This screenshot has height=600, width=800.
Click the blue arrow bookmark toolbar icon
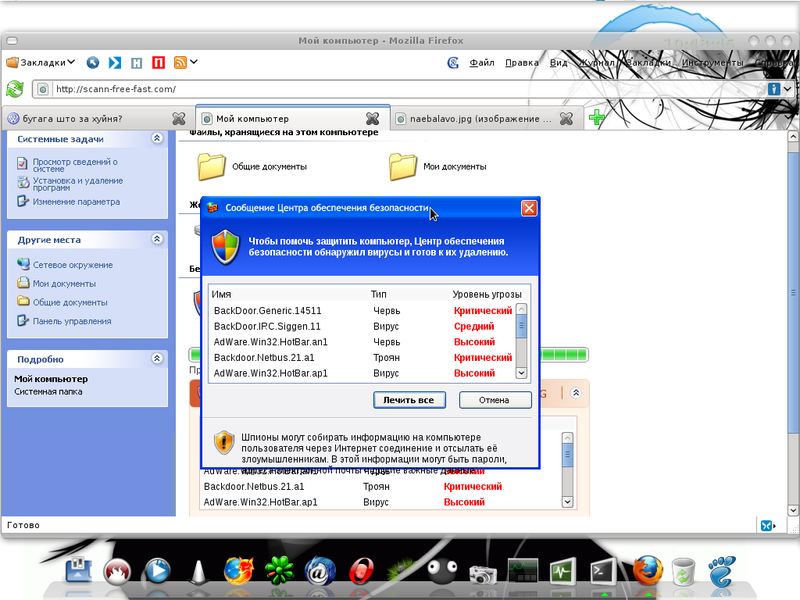115,62
